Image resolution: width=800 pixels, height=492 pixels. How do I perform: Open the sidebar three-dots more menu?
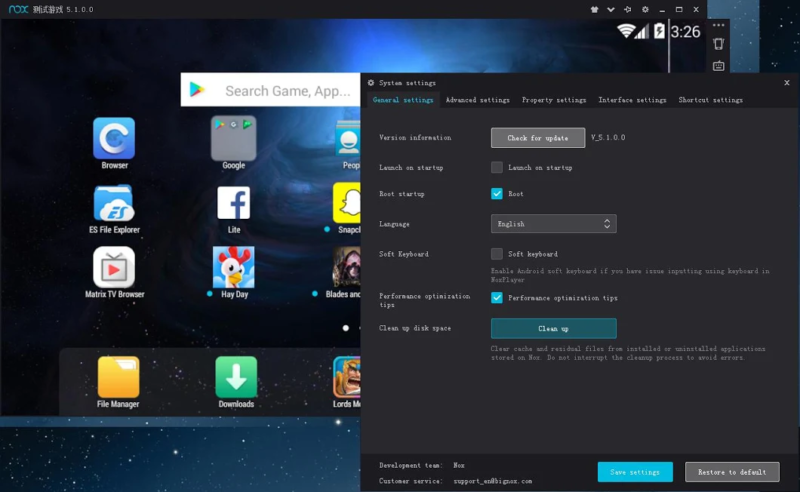pyautogui.click(x=718, y=25)
